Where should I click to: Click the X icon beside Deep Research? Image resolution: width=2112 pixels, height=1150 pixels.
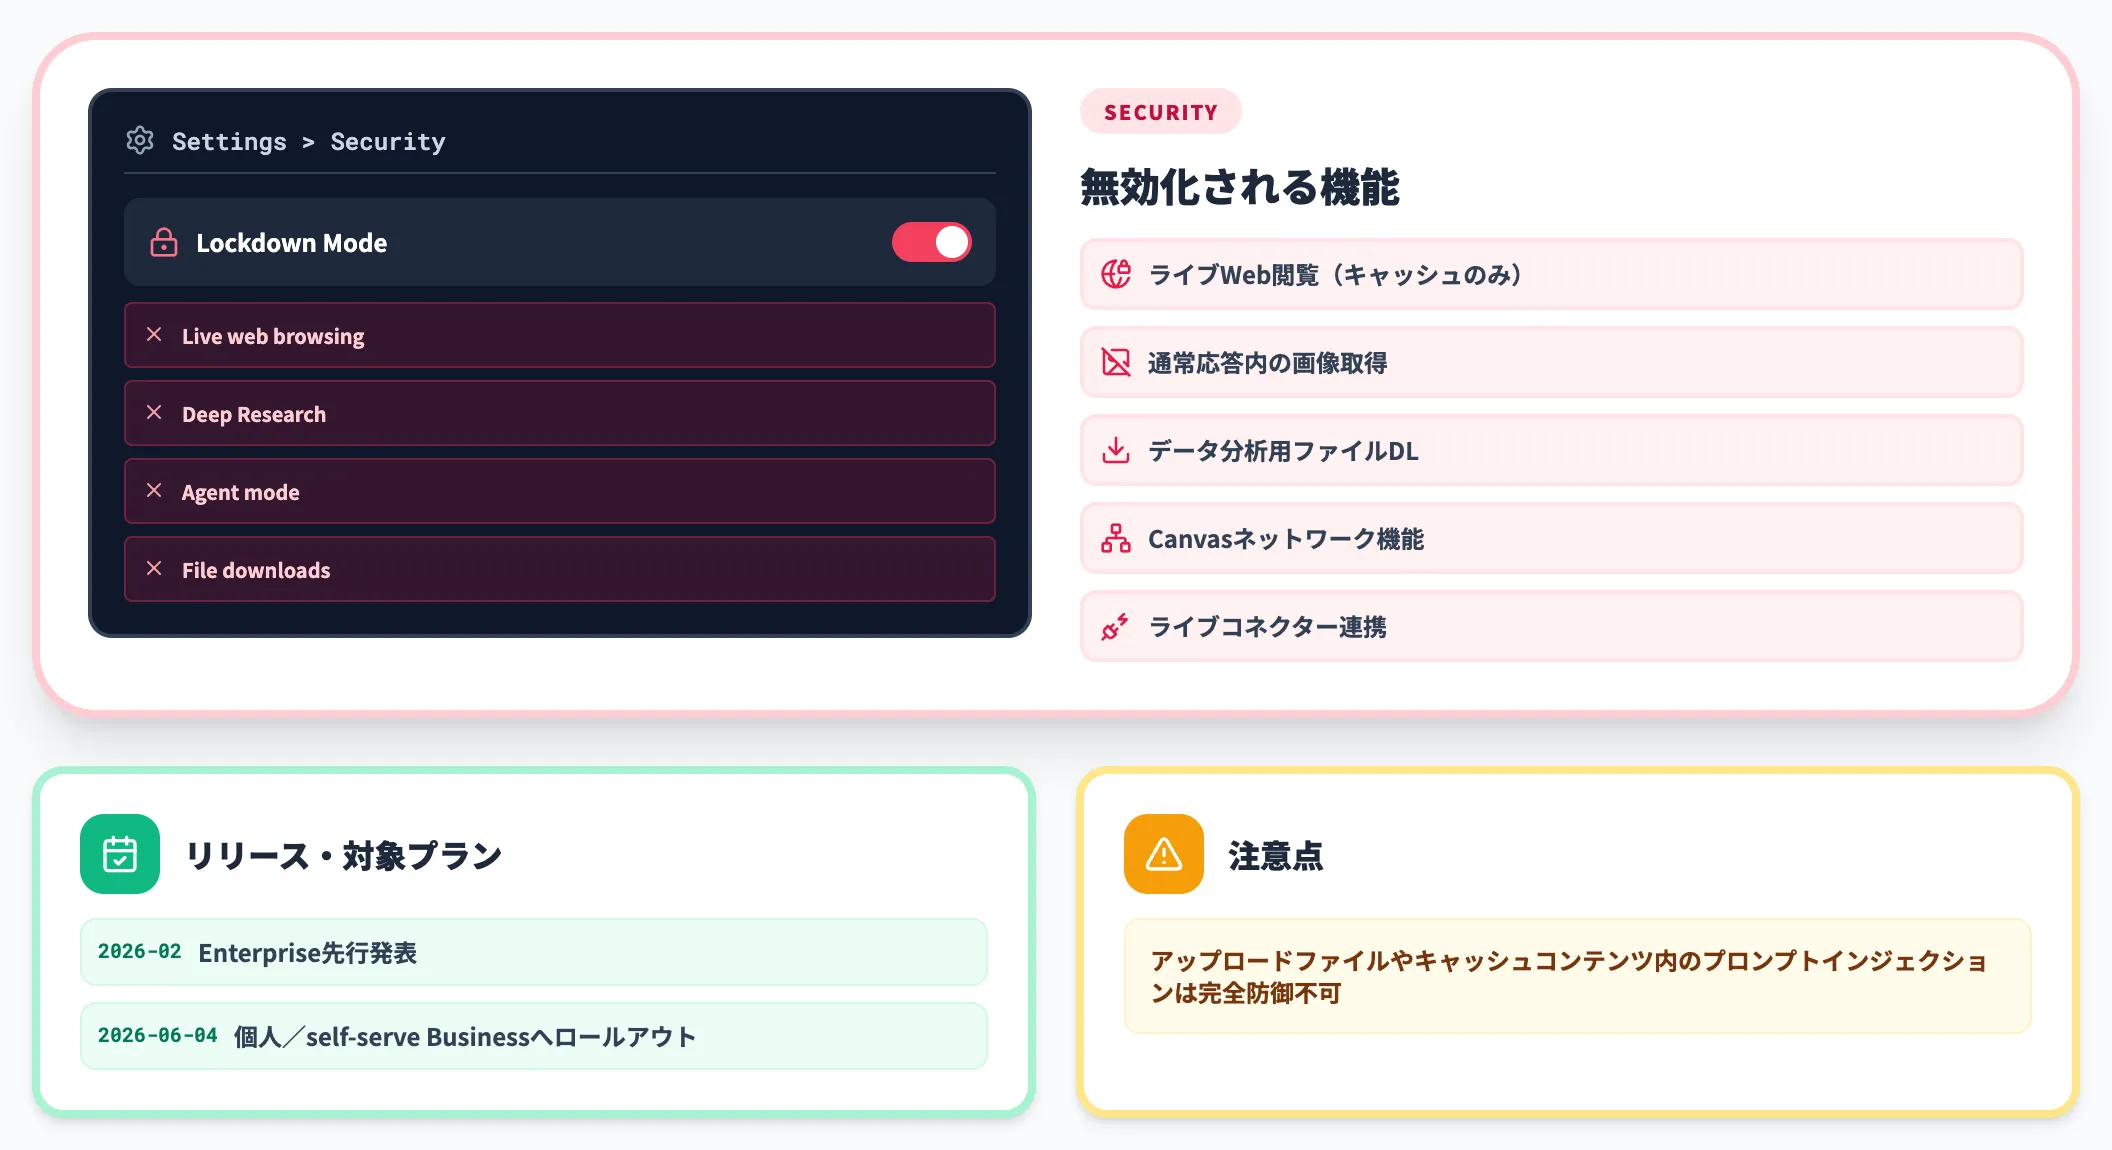154,412
